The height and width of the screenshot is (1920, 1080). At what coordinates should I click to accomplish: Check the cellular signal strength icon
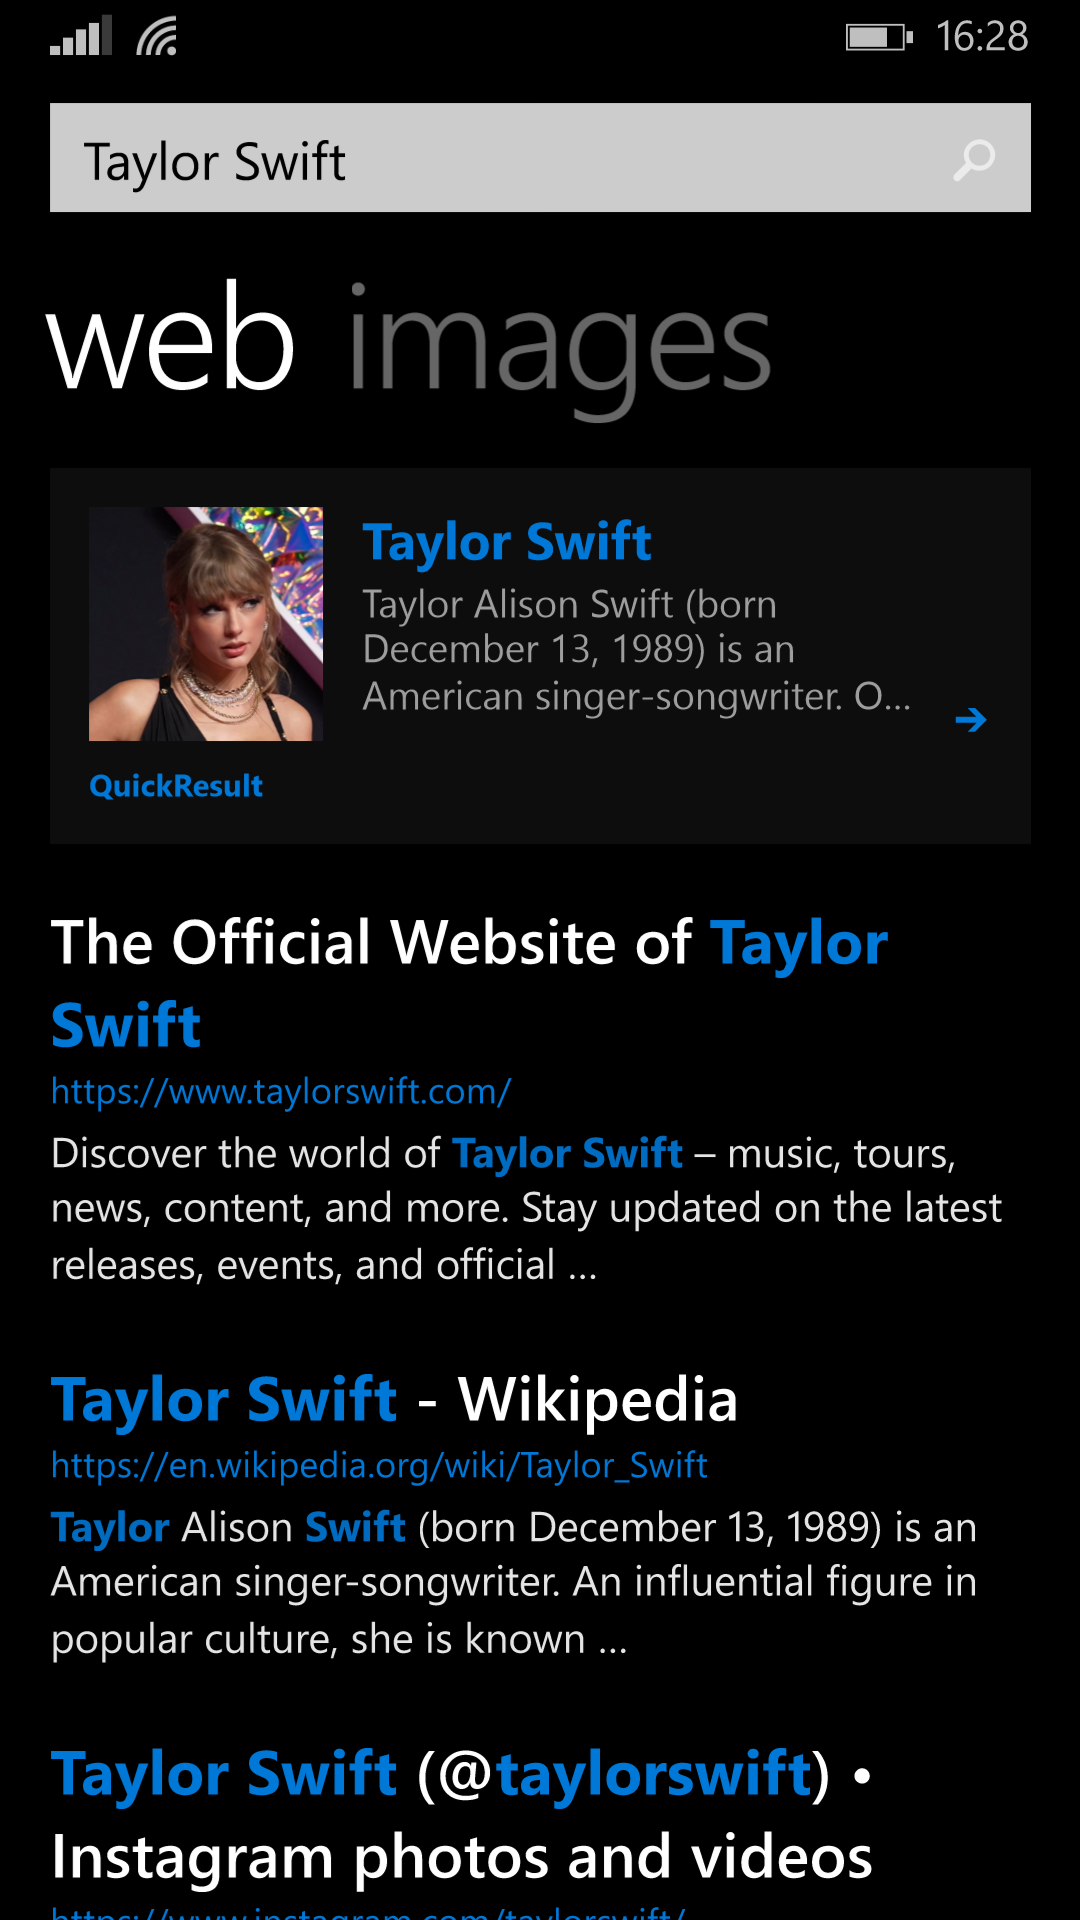(81, 37)
